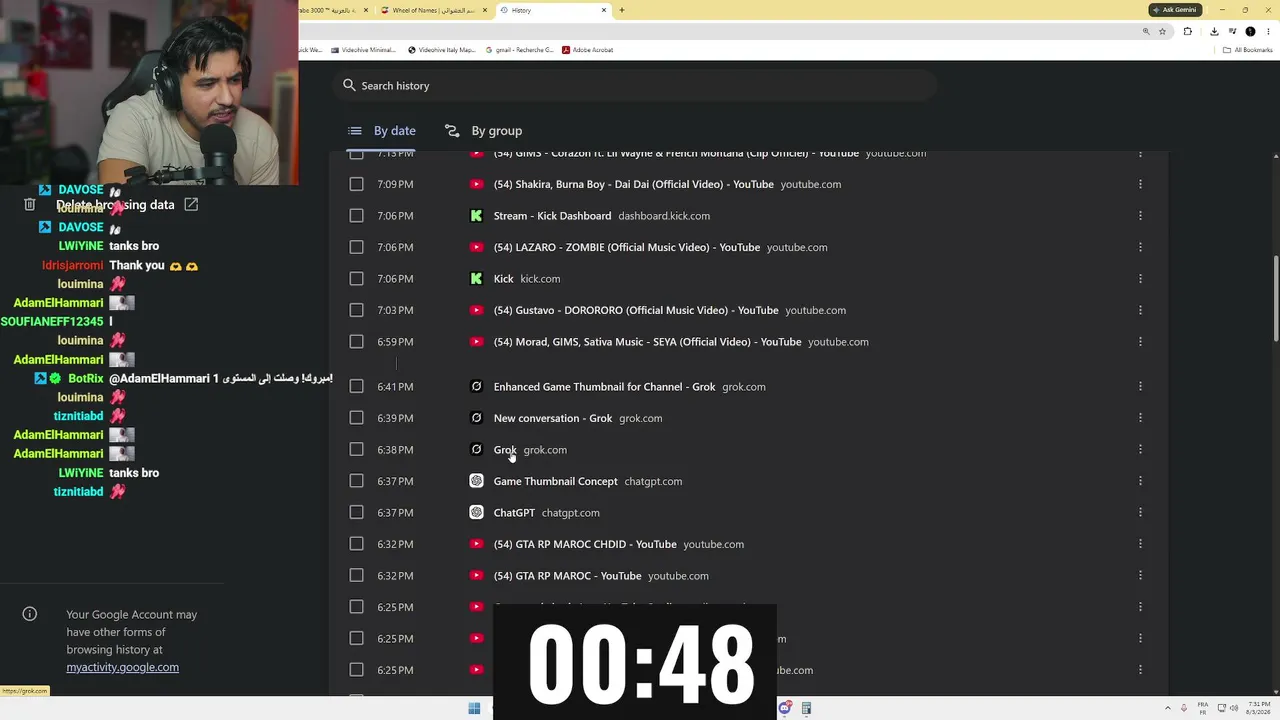Image resolution: width=1280 pixels, height=720 pixels.
Task: Open the Videohive Italy Map bookmark
Action: click(x=441, y=50)
